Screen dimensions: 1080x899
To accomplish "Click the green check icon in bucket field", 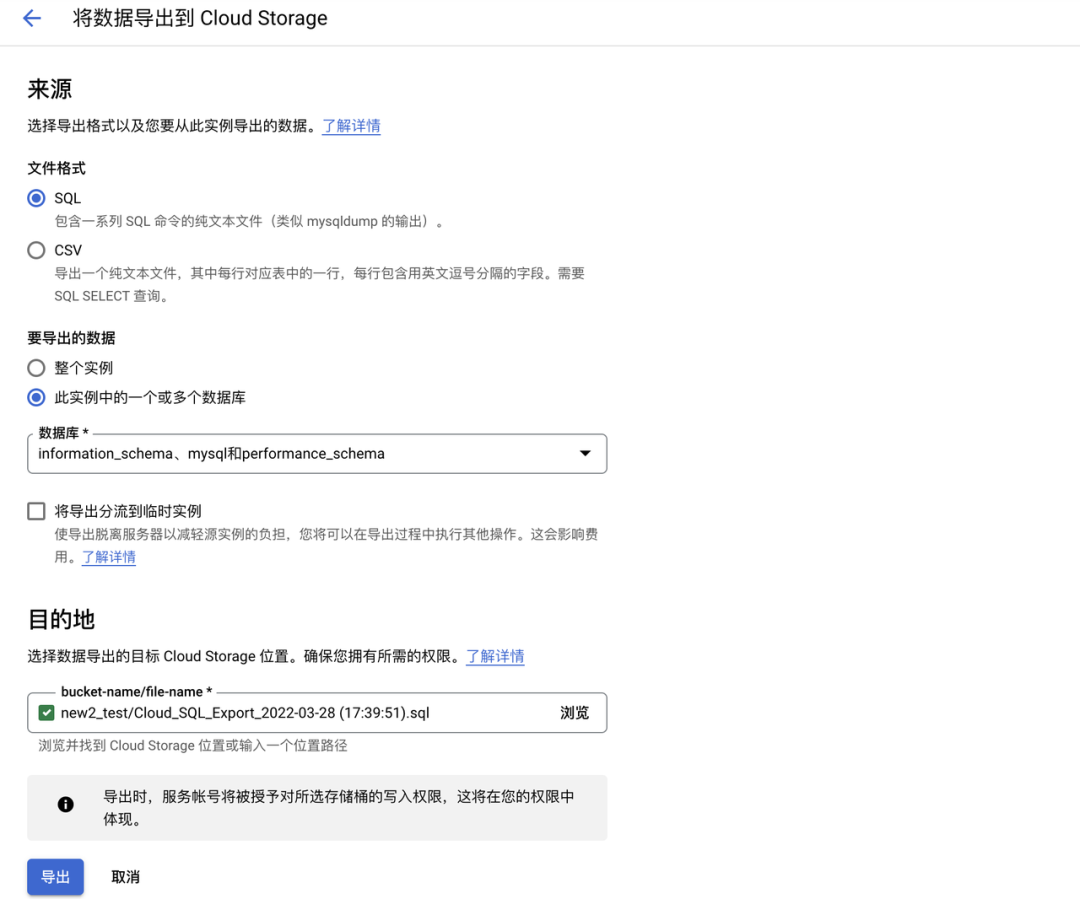I will click(46, 712).
